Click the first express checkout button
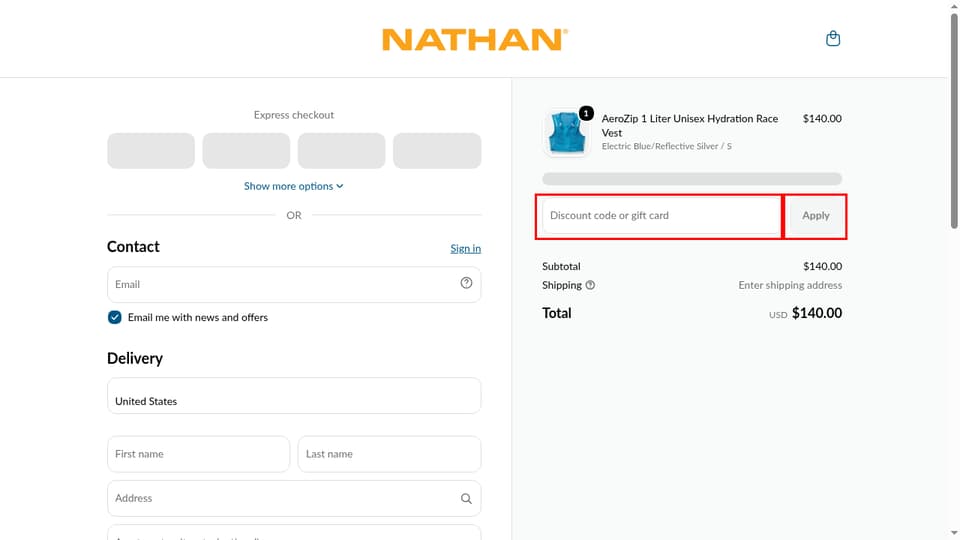The width and height of the screenshot is (960, 540). (x=151, y=151)
